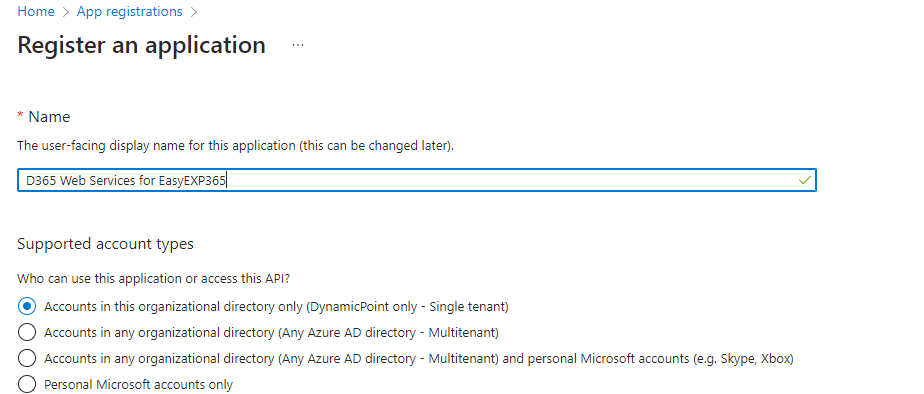
Task: Select Multitenant and personal Microsoft accounts radio
Action: pos(27,358)
